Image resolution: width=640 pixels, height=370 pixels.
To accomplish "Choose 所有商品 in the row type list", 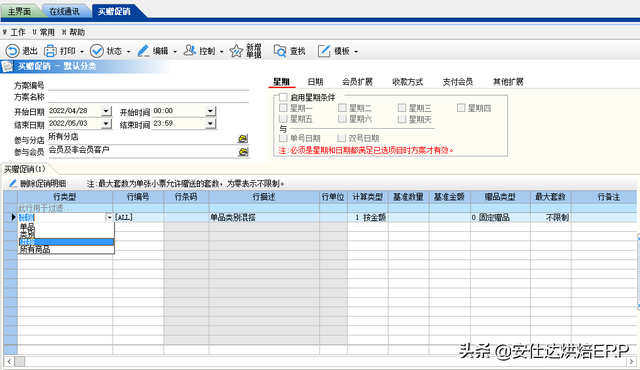I will (x=66, y=250).
